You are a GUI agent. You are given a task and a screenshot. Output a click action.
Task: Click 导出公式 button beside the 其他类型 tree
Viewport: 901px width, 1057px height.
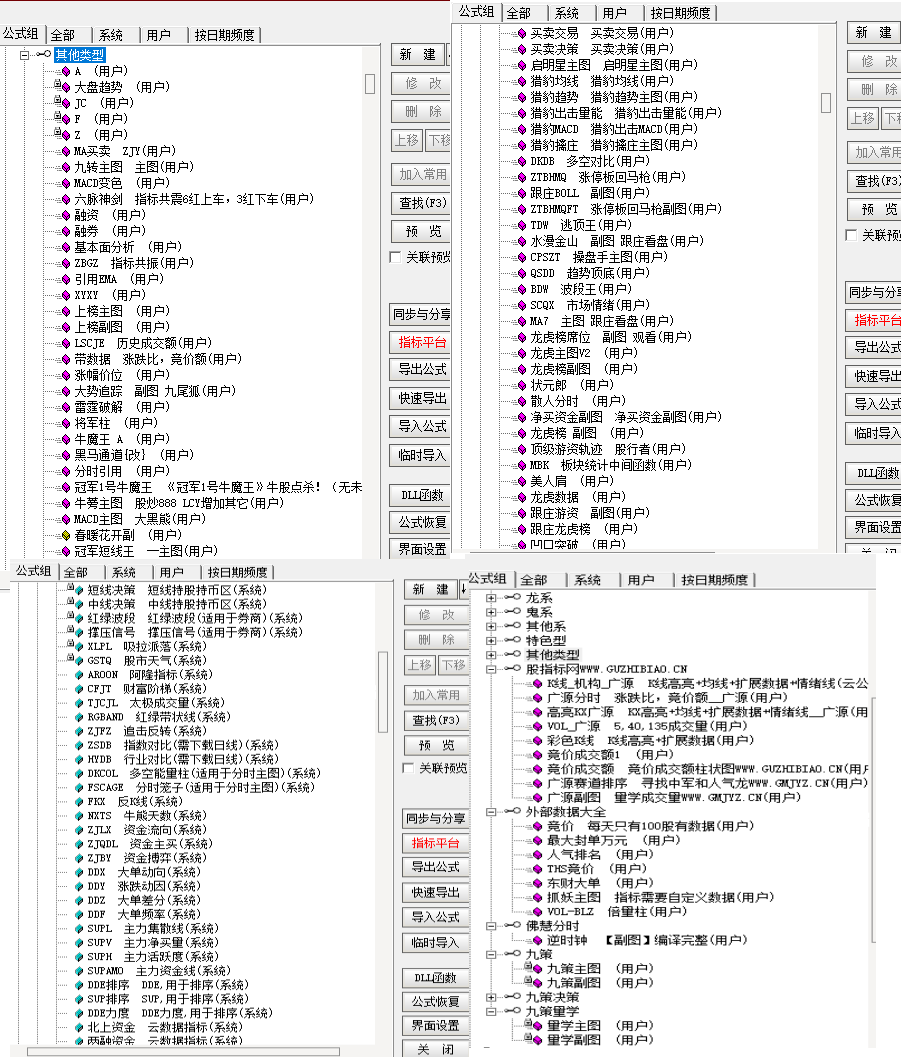click(x=423, y=369)
